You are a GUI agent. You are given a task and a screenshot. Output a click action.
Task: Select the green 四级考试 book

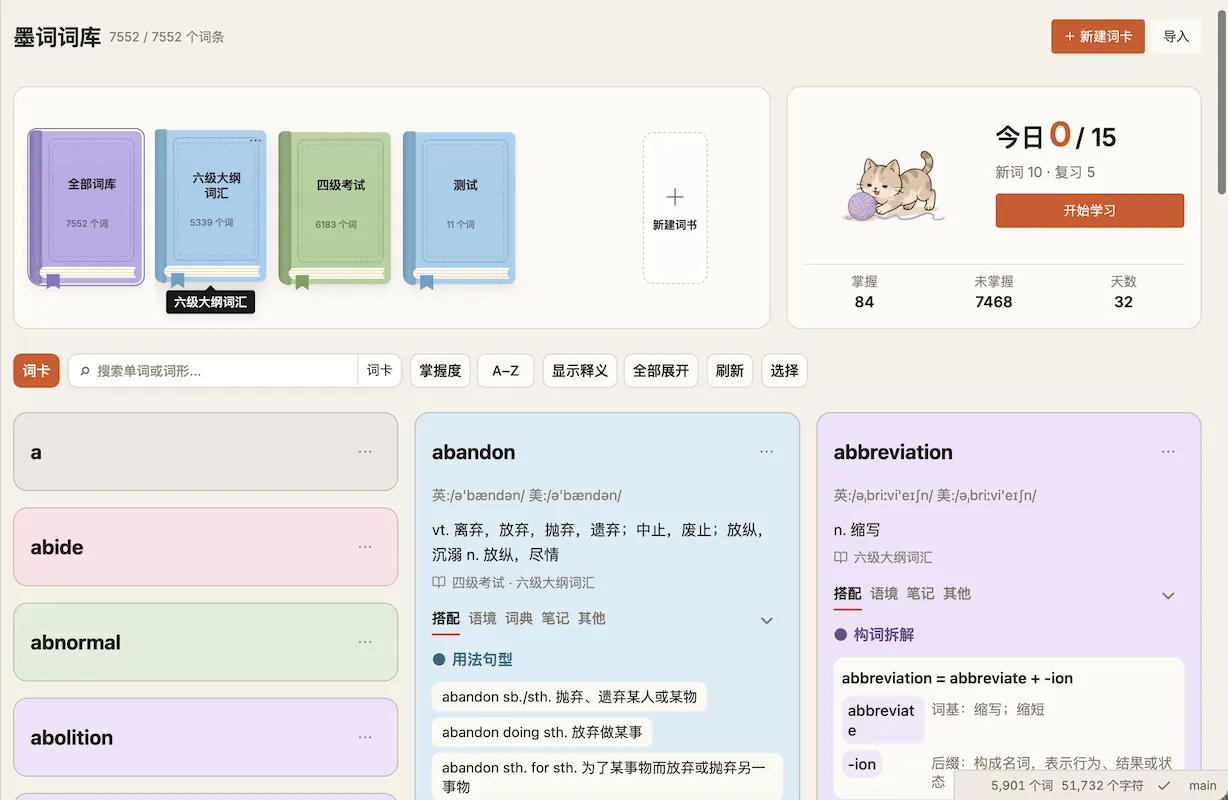click(335, 207)
